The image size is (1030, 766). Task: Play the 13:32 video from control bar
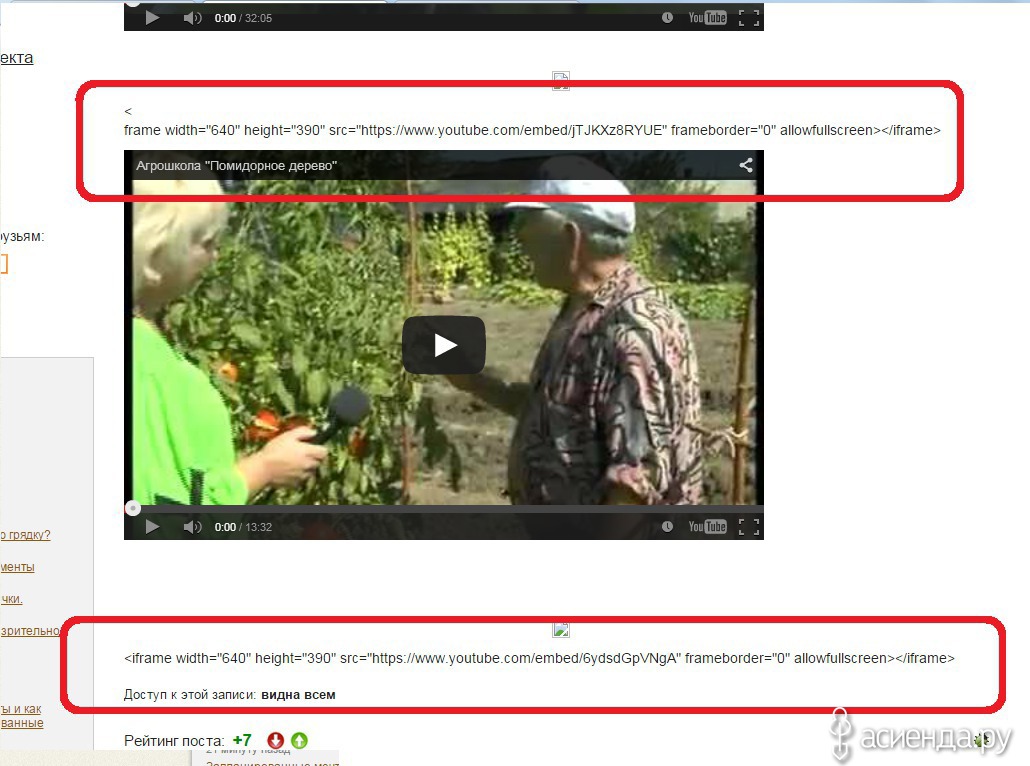point(152,527)
